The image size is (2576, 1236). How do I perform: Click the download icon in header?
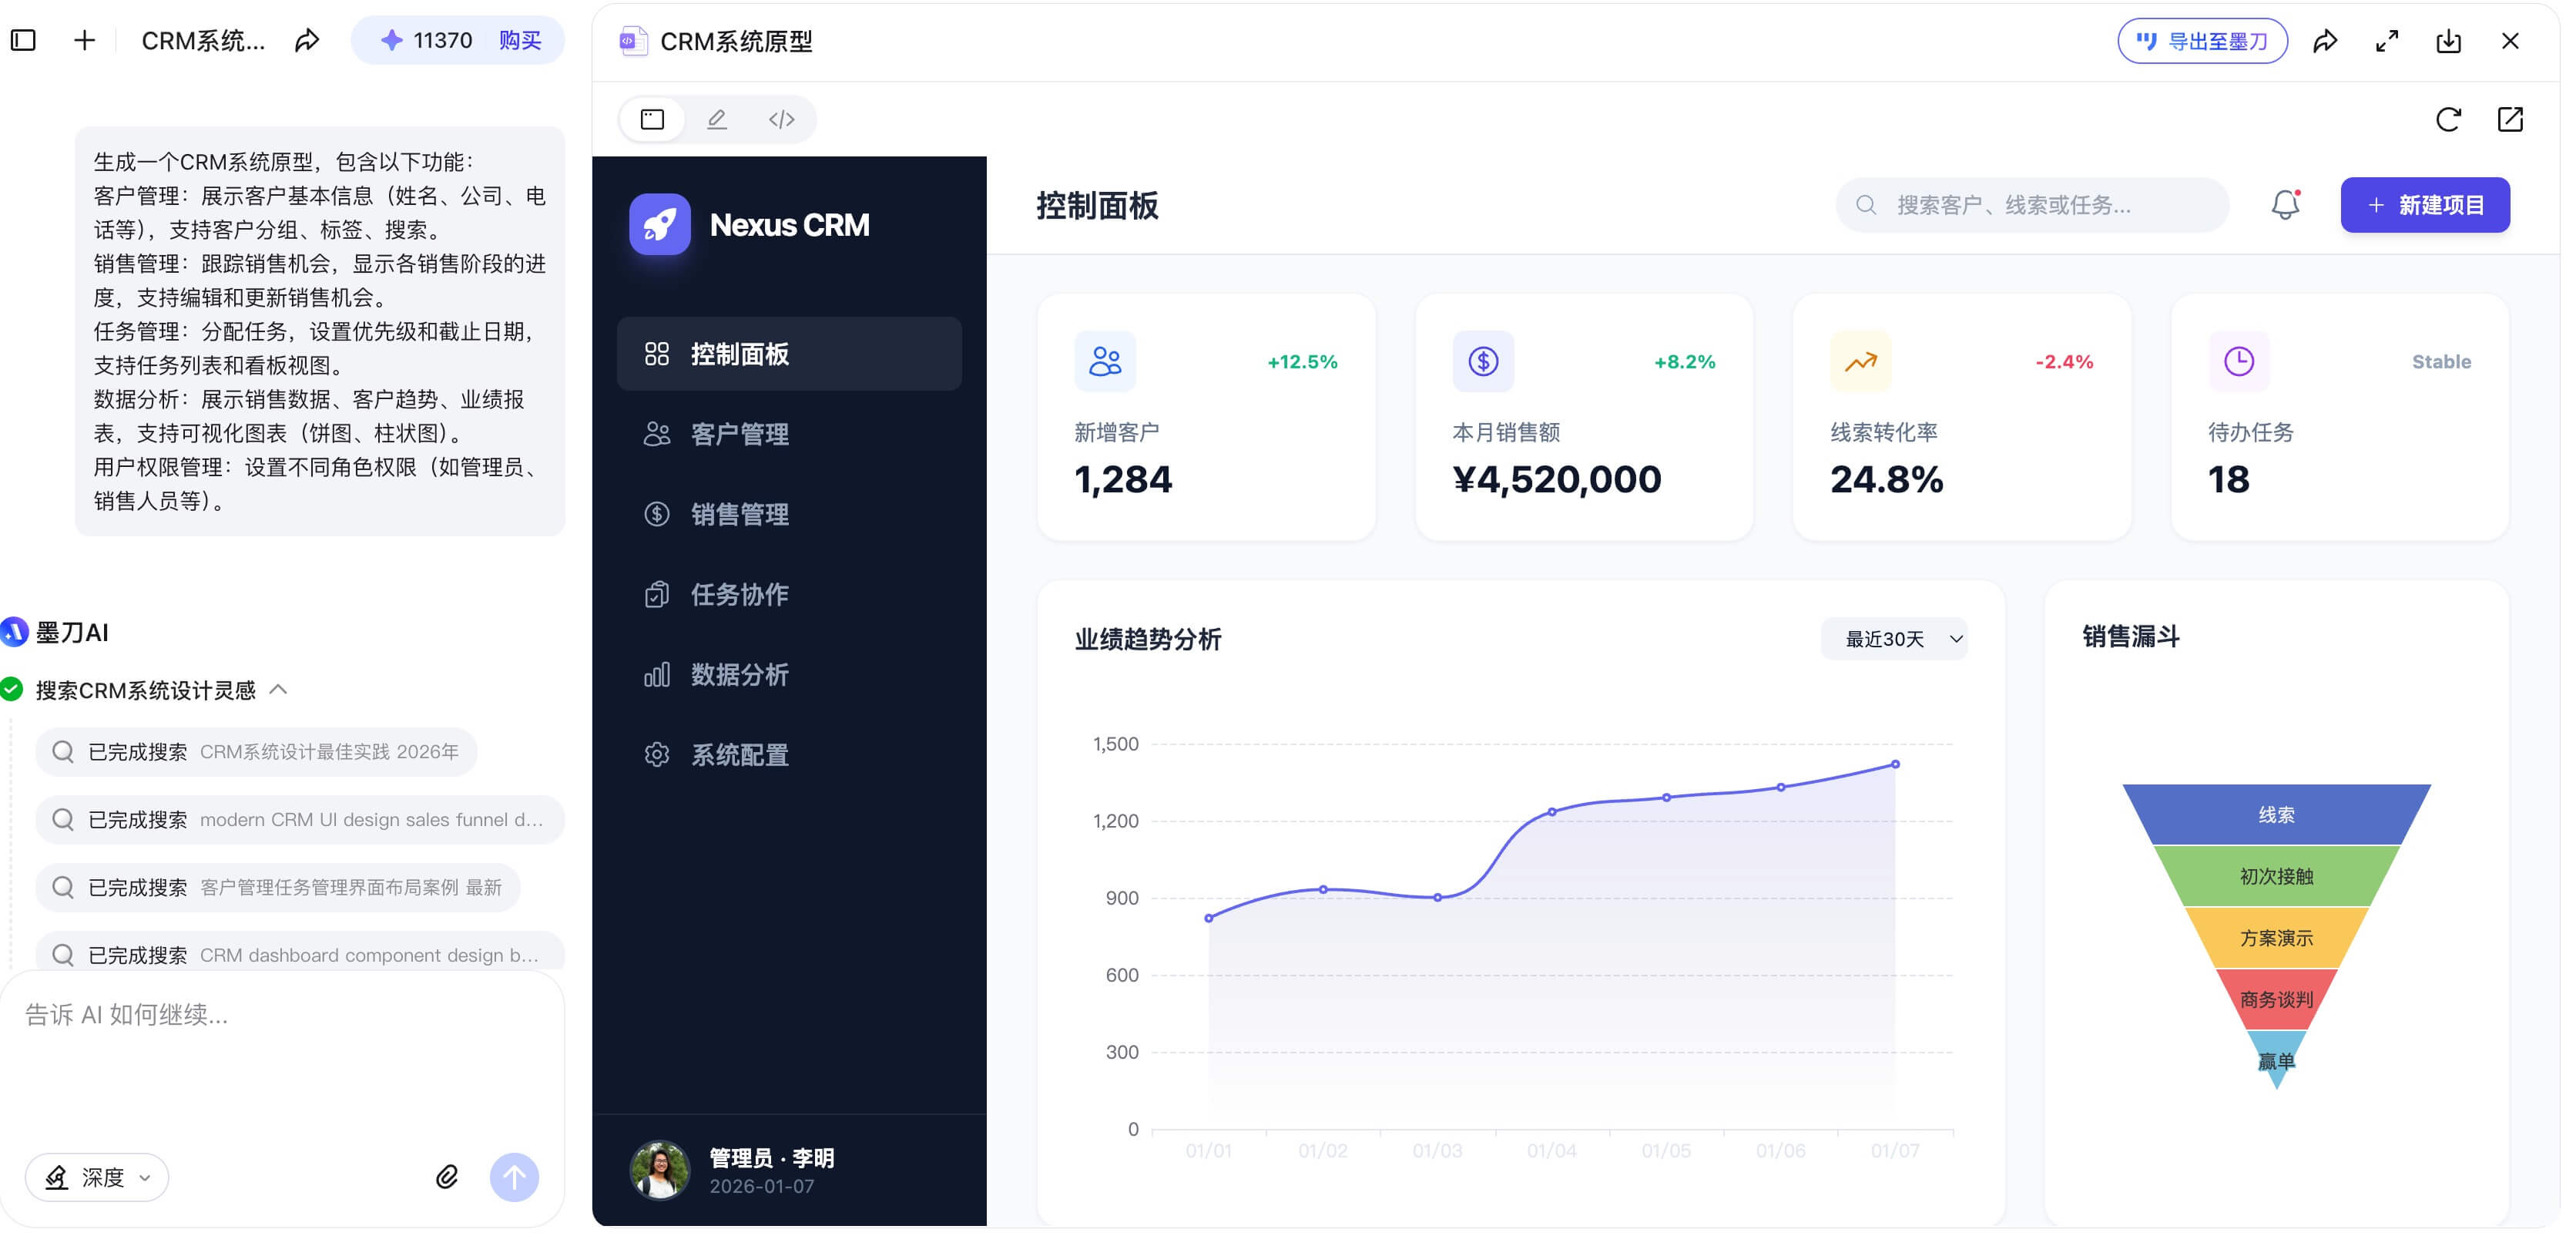[x=2448, y=41]
